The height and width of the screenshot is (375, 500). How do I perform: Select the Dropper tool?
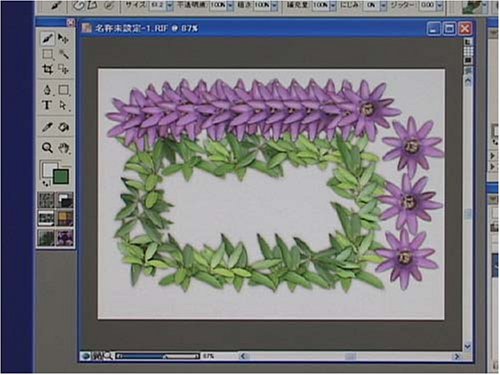(47, 127)
